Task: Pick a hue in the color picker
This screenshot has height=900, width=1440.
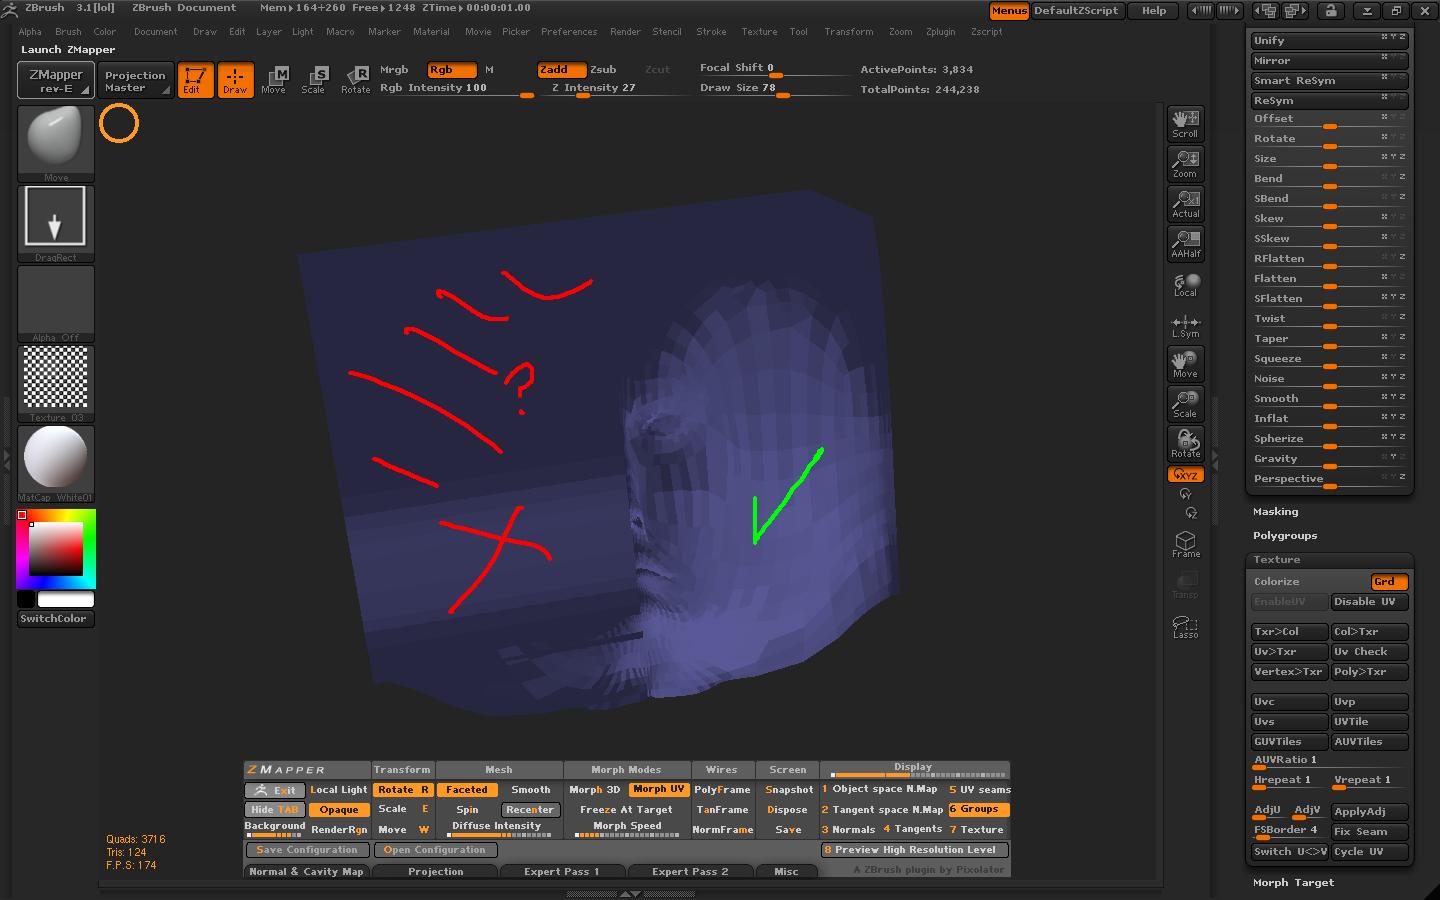Action: (x=56, y=549)
